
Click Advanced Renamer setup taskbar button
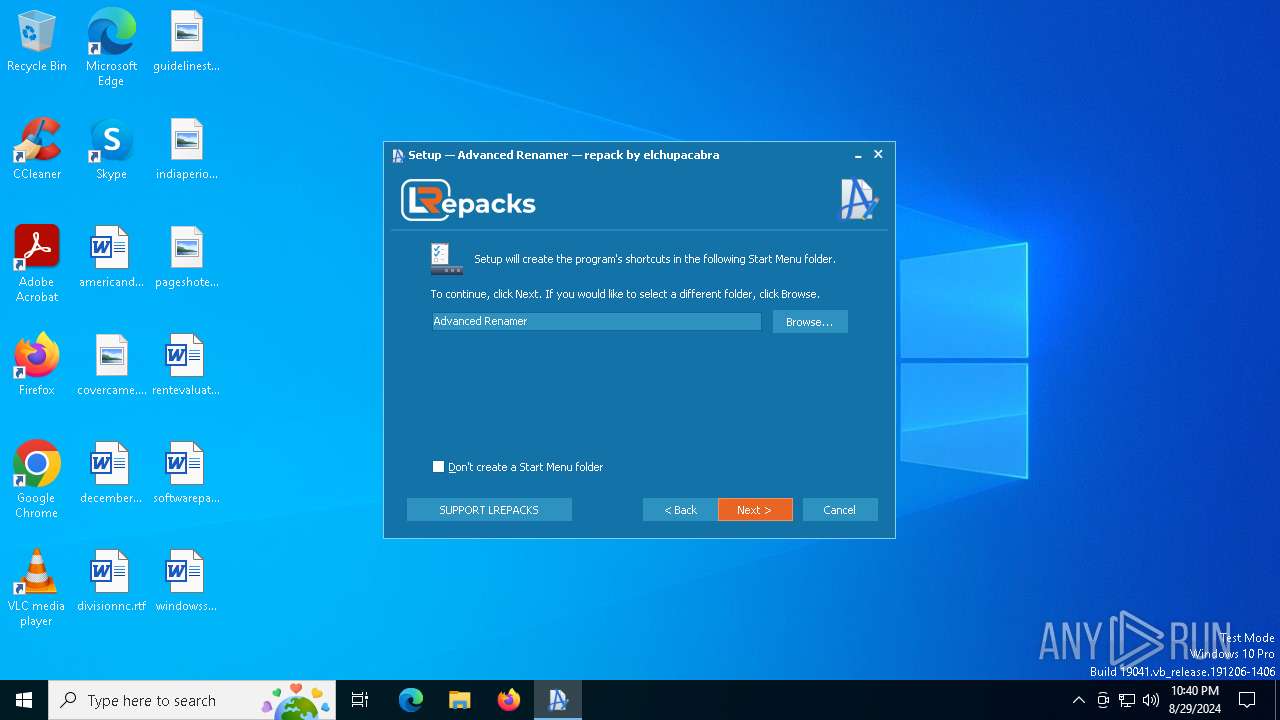pyautogui.click(x=558, y=700)
